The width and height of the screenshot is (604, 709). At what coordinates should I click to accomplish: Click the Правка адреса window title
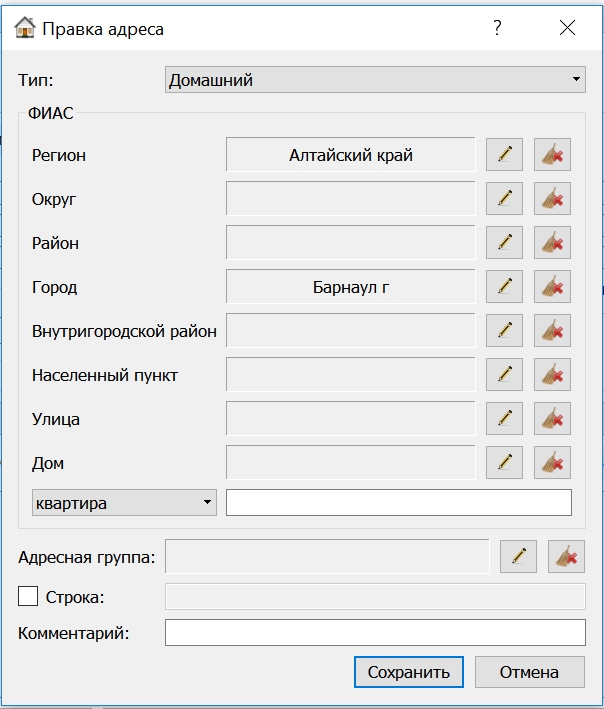pyautogui.click(x=103, y=29)
